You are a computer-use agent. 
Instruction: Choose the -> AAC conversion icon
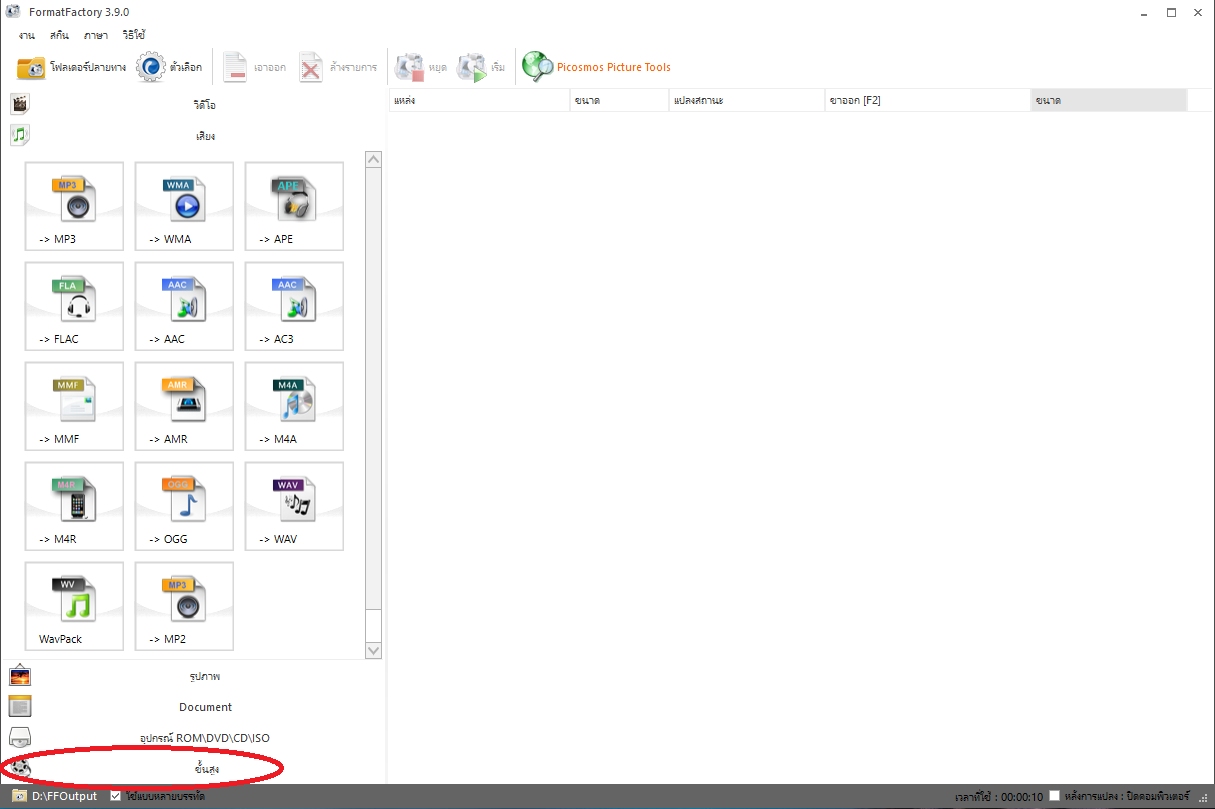point(185,307)
